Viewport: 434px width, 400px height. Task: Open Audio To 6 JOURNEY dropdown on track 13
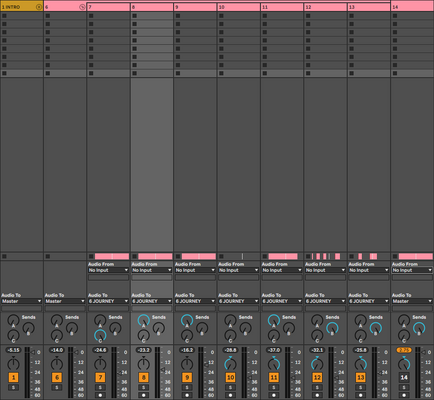point(369,301)
